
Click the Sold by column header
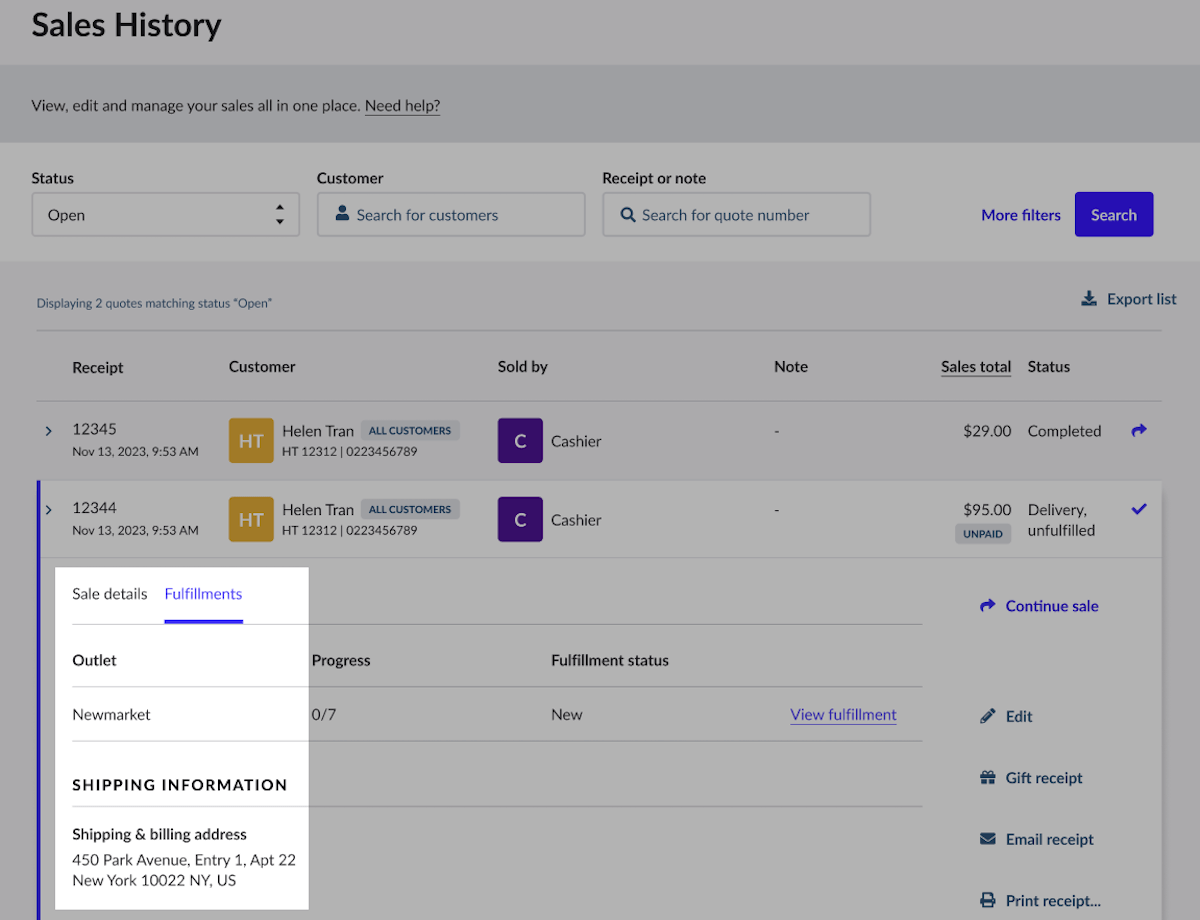point(523,367)
